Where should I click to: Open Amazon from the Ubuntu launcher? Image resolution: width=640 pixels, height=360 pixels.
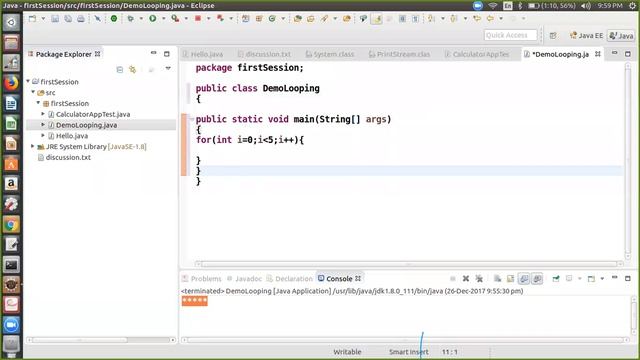[11, 184]
